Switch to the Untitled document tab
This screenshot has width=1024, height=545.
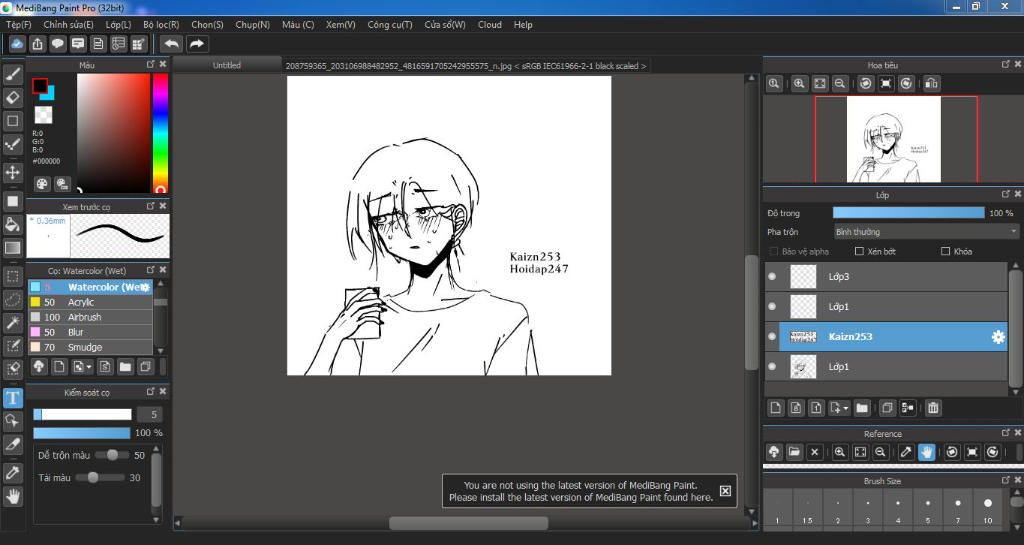(227, 65)
